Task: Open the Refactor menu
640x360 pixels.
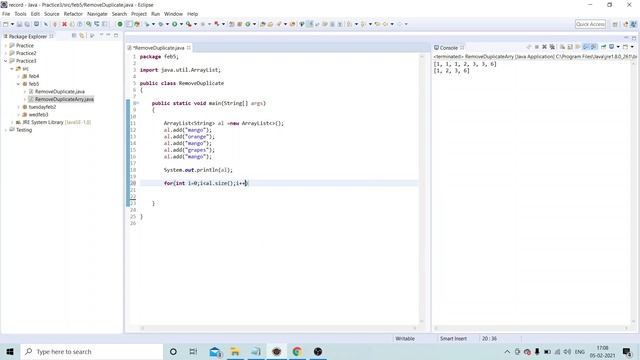Action: pos(73,14)
